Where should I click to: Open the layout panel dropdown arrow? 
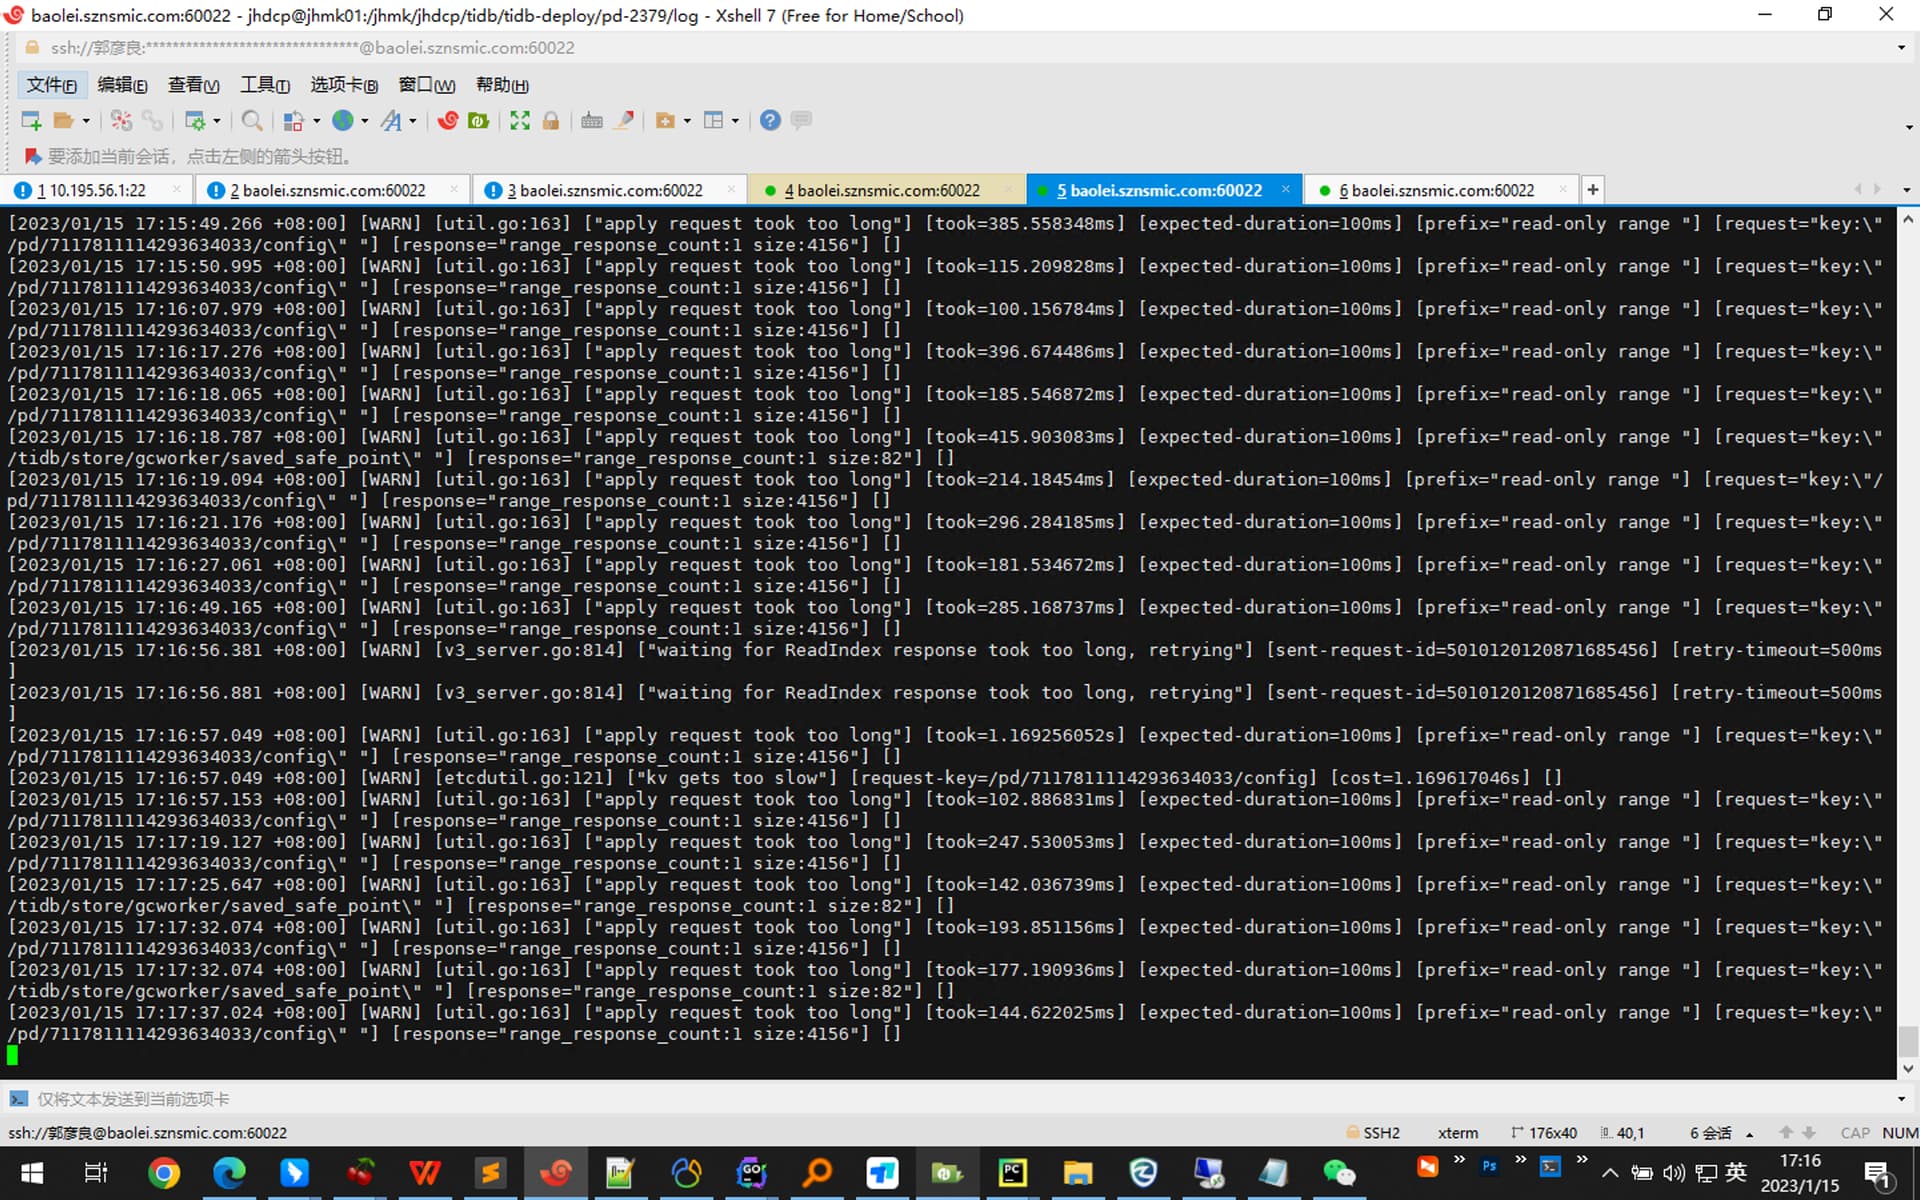[x=735, y=121]
